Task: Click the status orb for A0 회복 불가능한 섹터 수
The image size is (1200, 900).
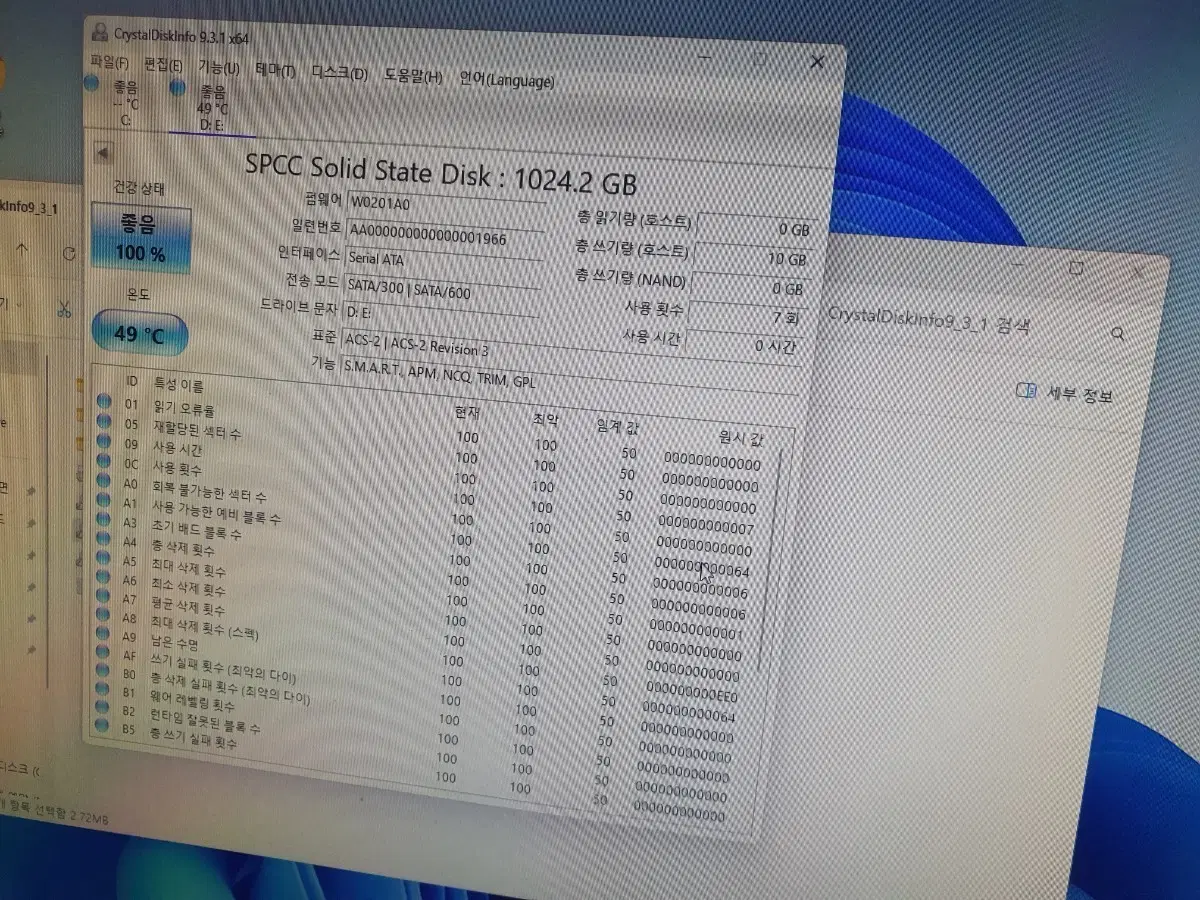Action: pos(104,480)
